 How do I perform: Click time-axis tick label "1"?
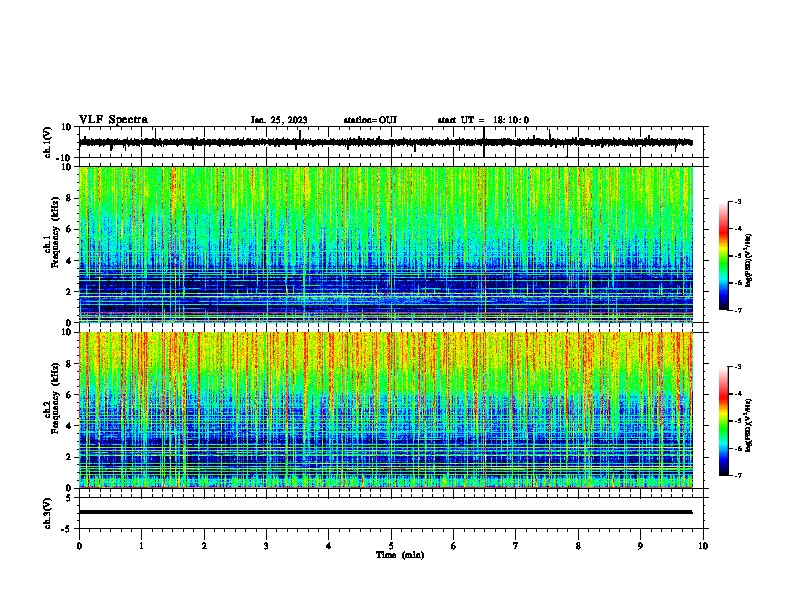pyautogui.click(x=141, y=546)
